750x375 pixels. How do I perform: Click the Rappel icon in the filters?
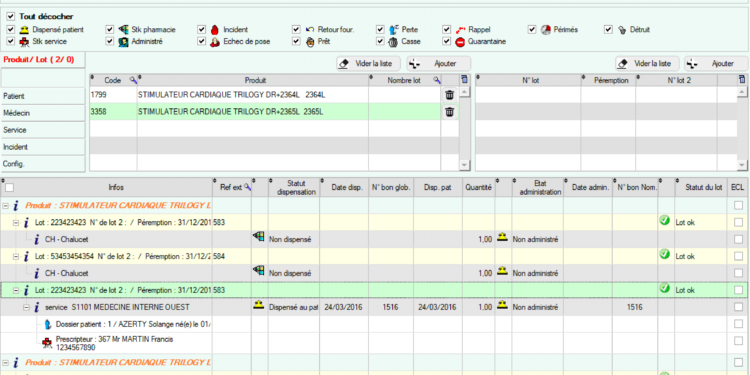pos(460,30)
